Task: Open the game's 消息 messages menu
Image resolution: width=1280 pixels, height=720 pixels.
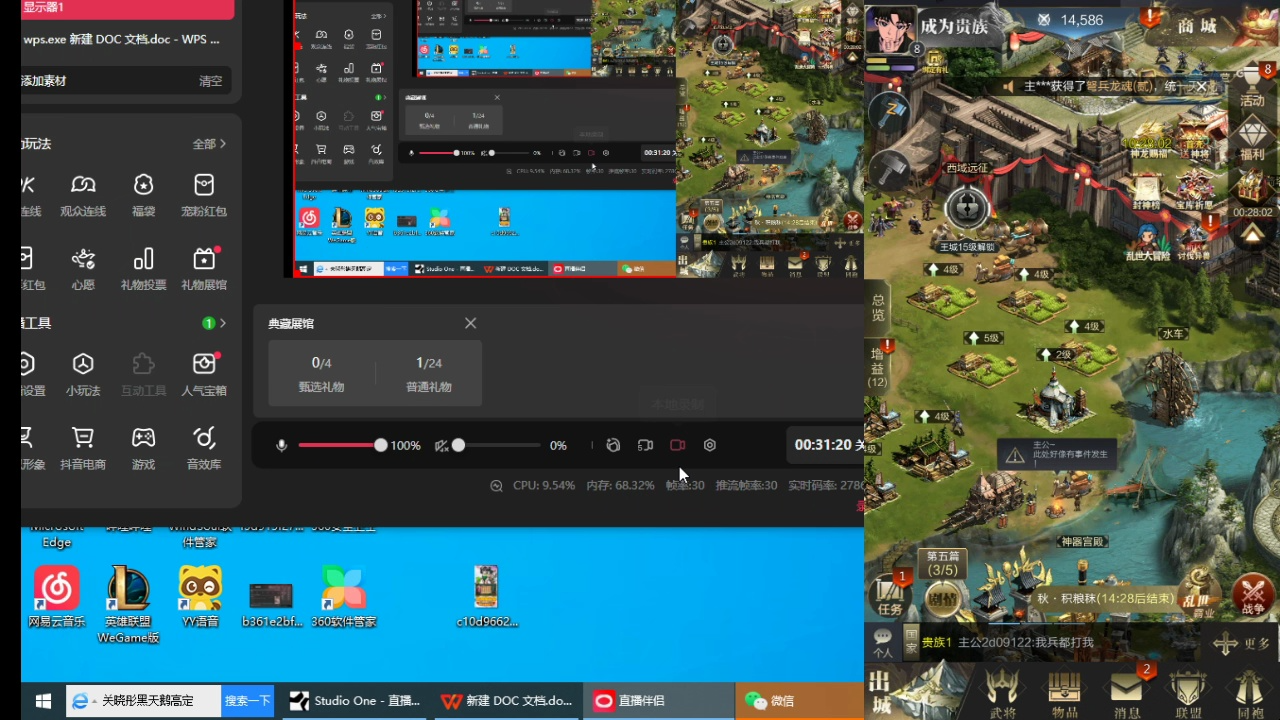Action: pyautogui.click(x=1127, y=694)
